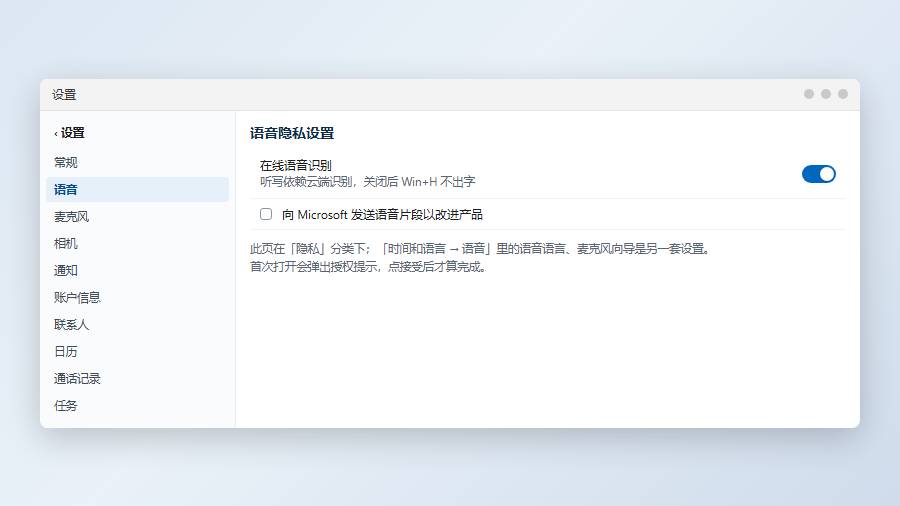Click the note 首次打开会弹出授权提示
Viewport: 900px width, 506px height.
(x=368, y=267)
